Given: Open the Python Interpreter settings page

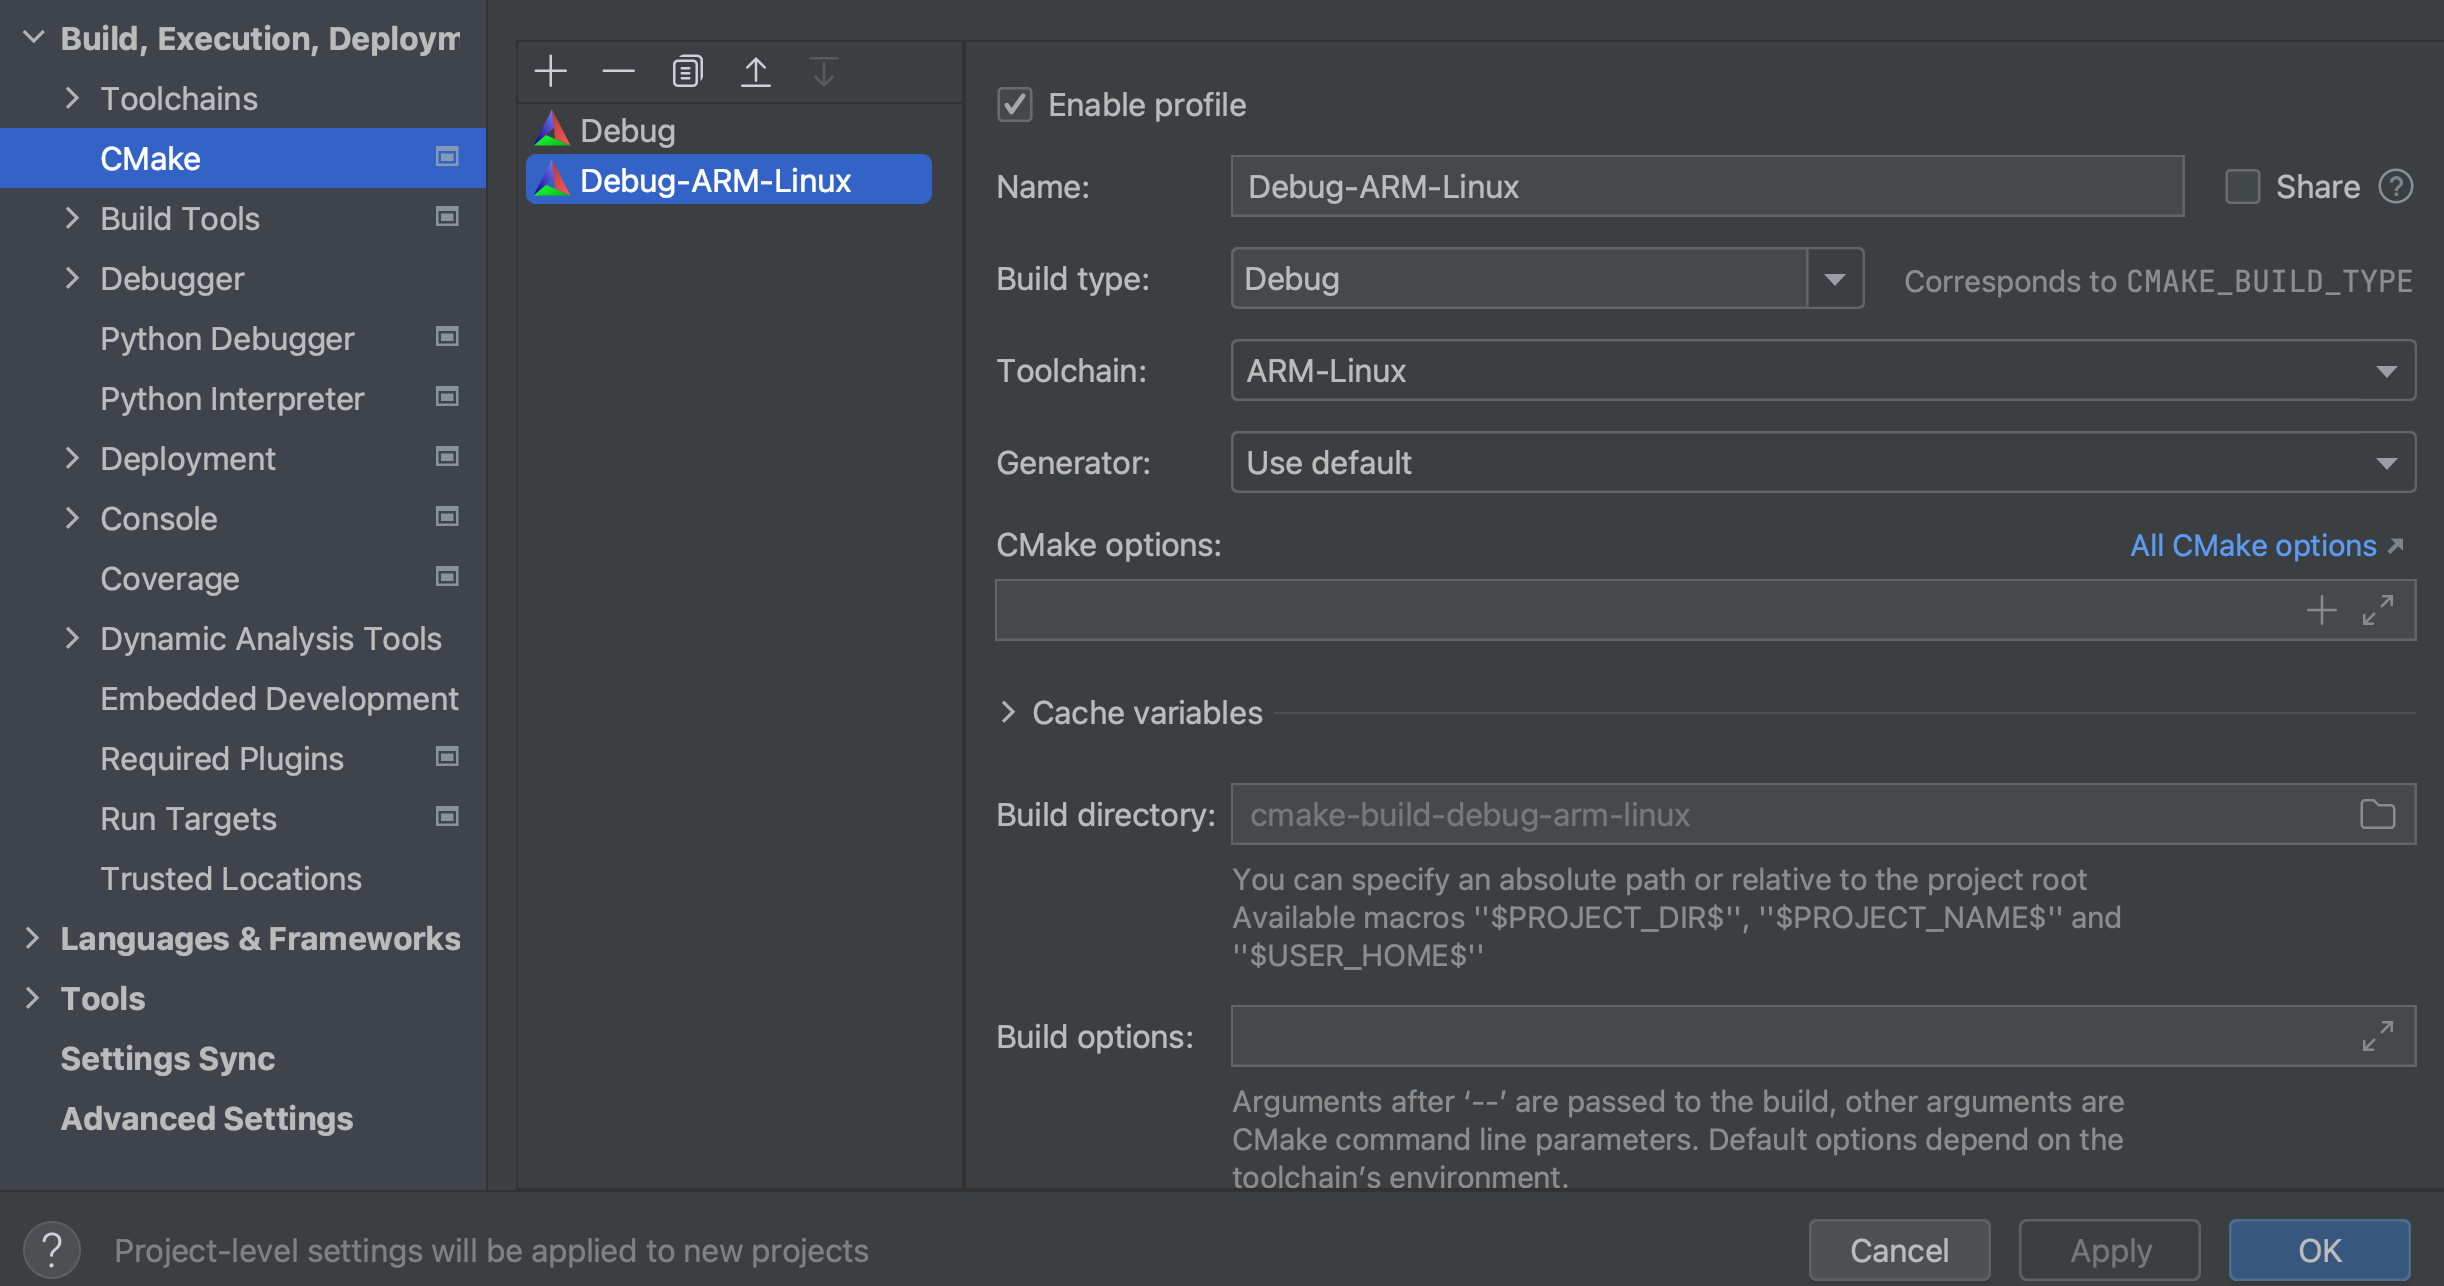Looking at the screenshot, I should click(232, 399).
